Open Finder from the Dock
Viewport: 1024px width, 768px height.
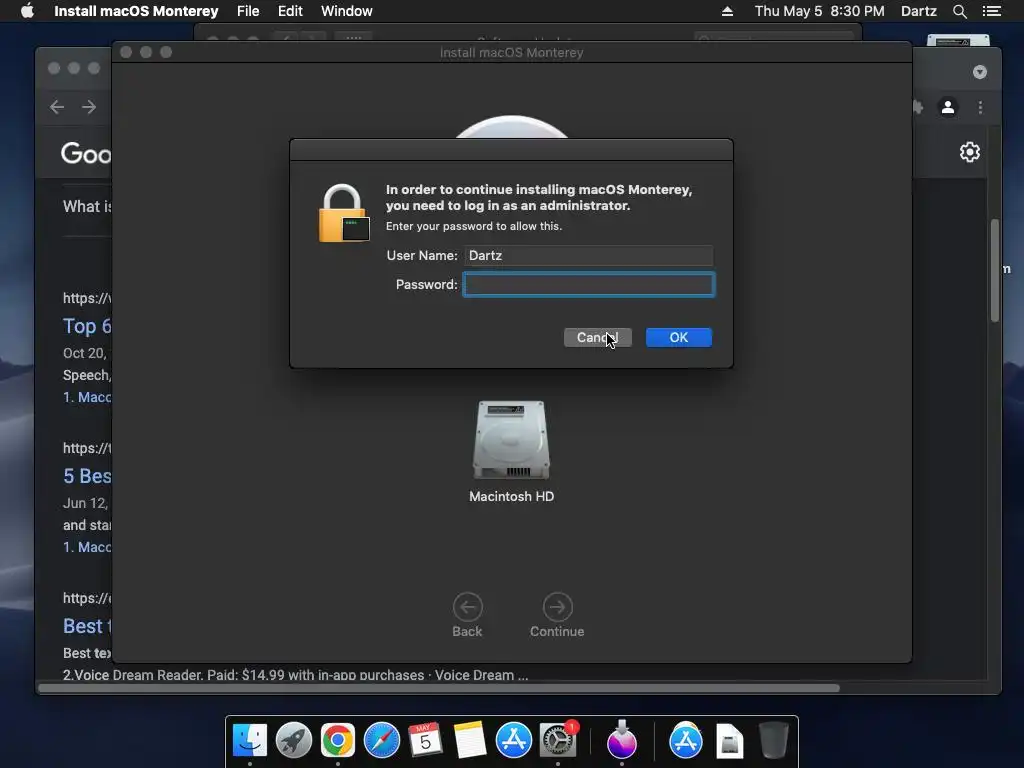click(249, 741)
